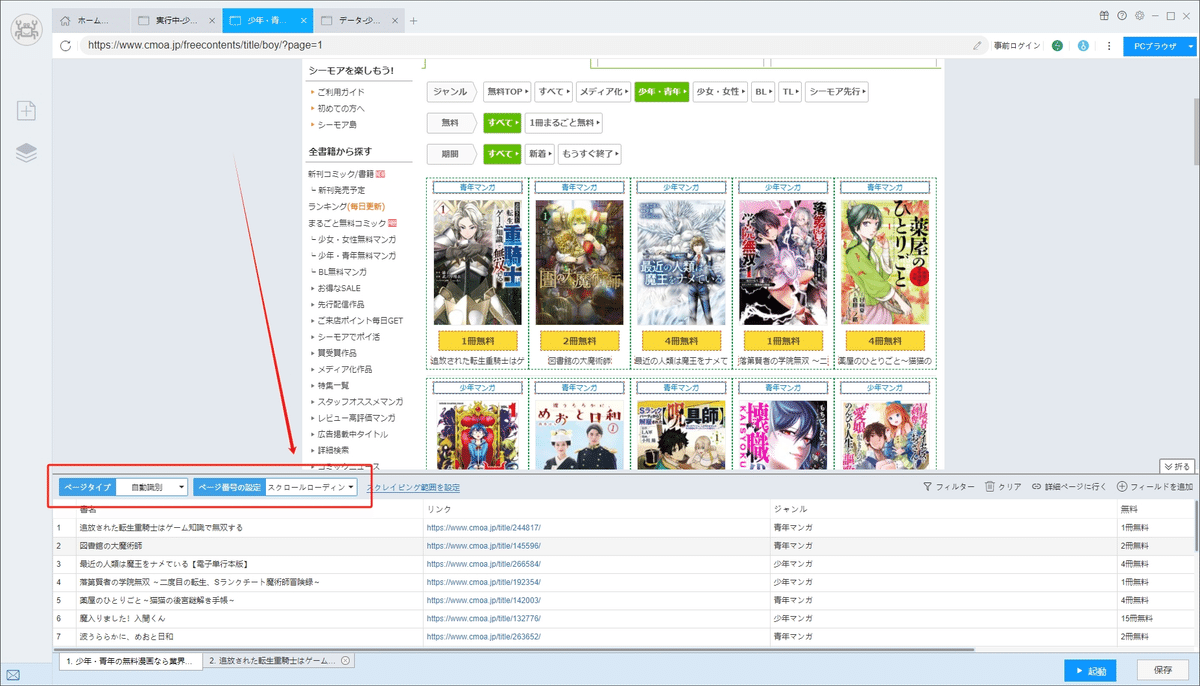This screenshot has height=686, width=1200.
Task: Select the BL genre filter
Action: (763, 92)
